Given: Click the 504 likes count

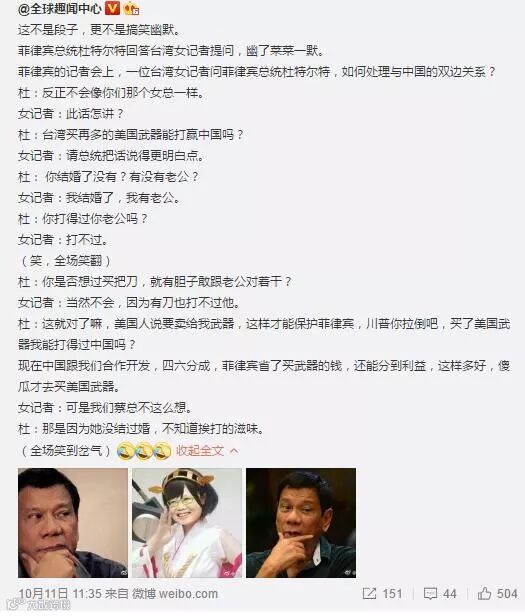Looking at the screenshot, I should [507, 594].
